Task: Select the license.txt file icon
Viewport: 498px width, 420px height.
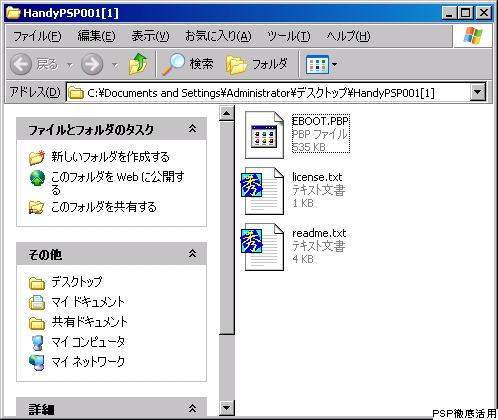Action: pyautogui.click(x=263, y=191)
